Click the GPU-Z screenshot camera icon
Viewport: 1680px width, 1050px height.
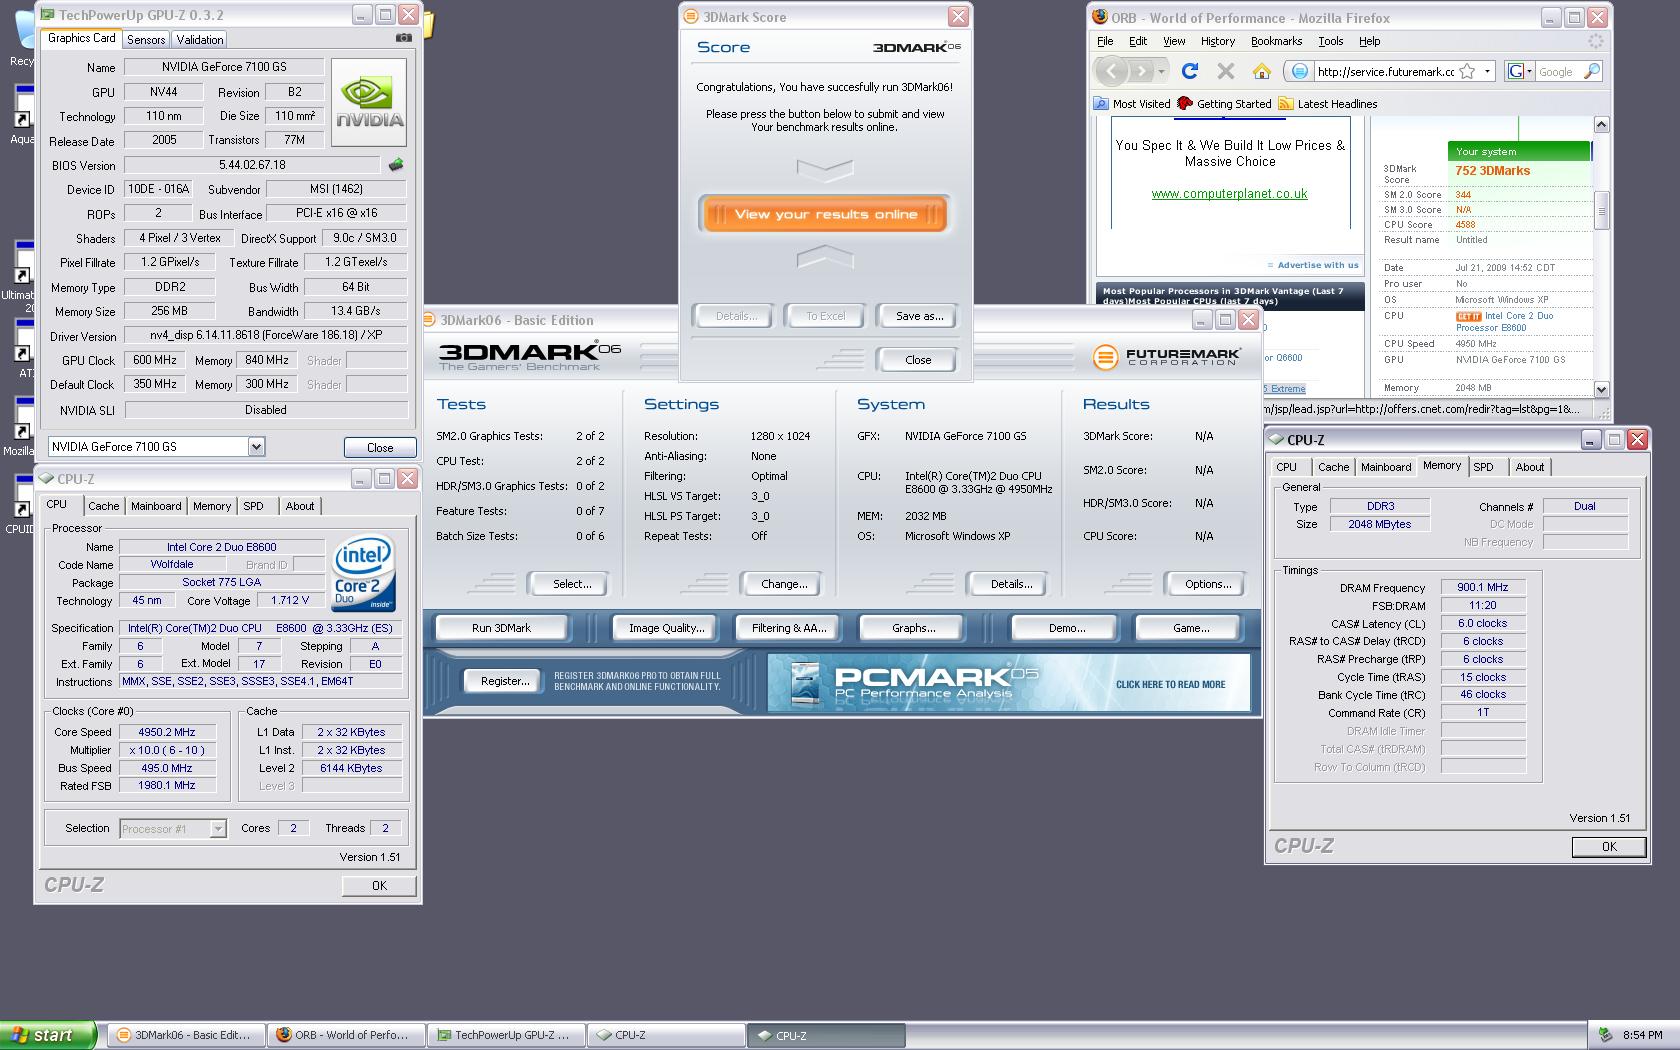[x=403, y=38]
